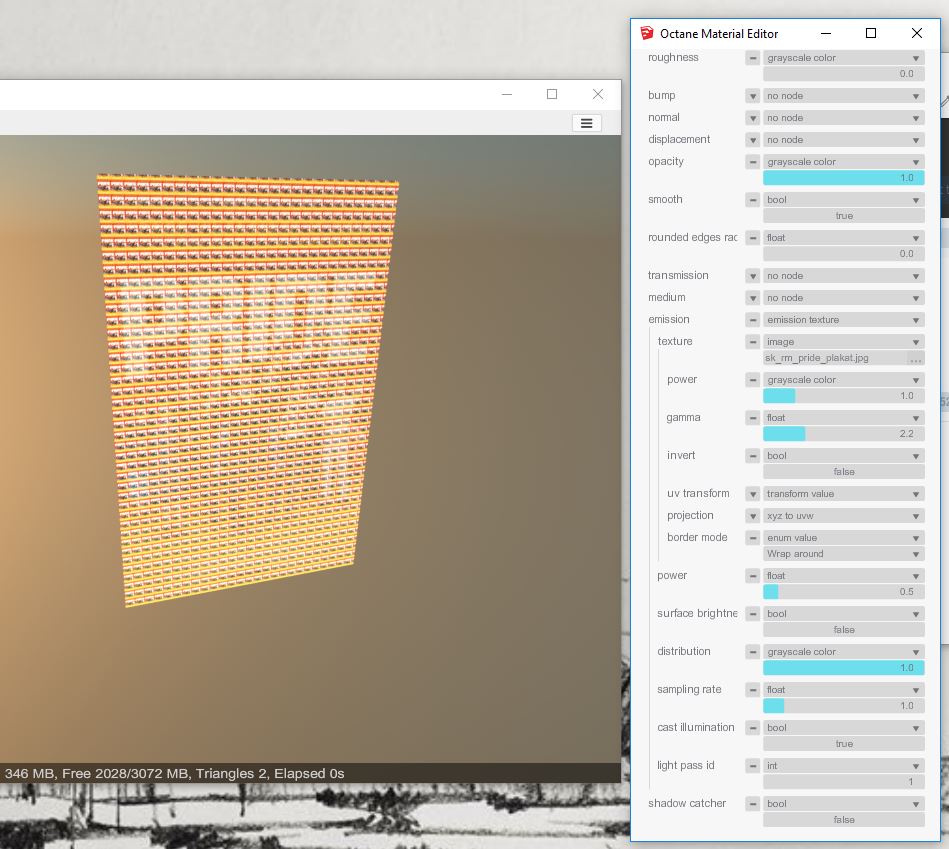Open the hamburger menu in the render window

tap(586, 123)
